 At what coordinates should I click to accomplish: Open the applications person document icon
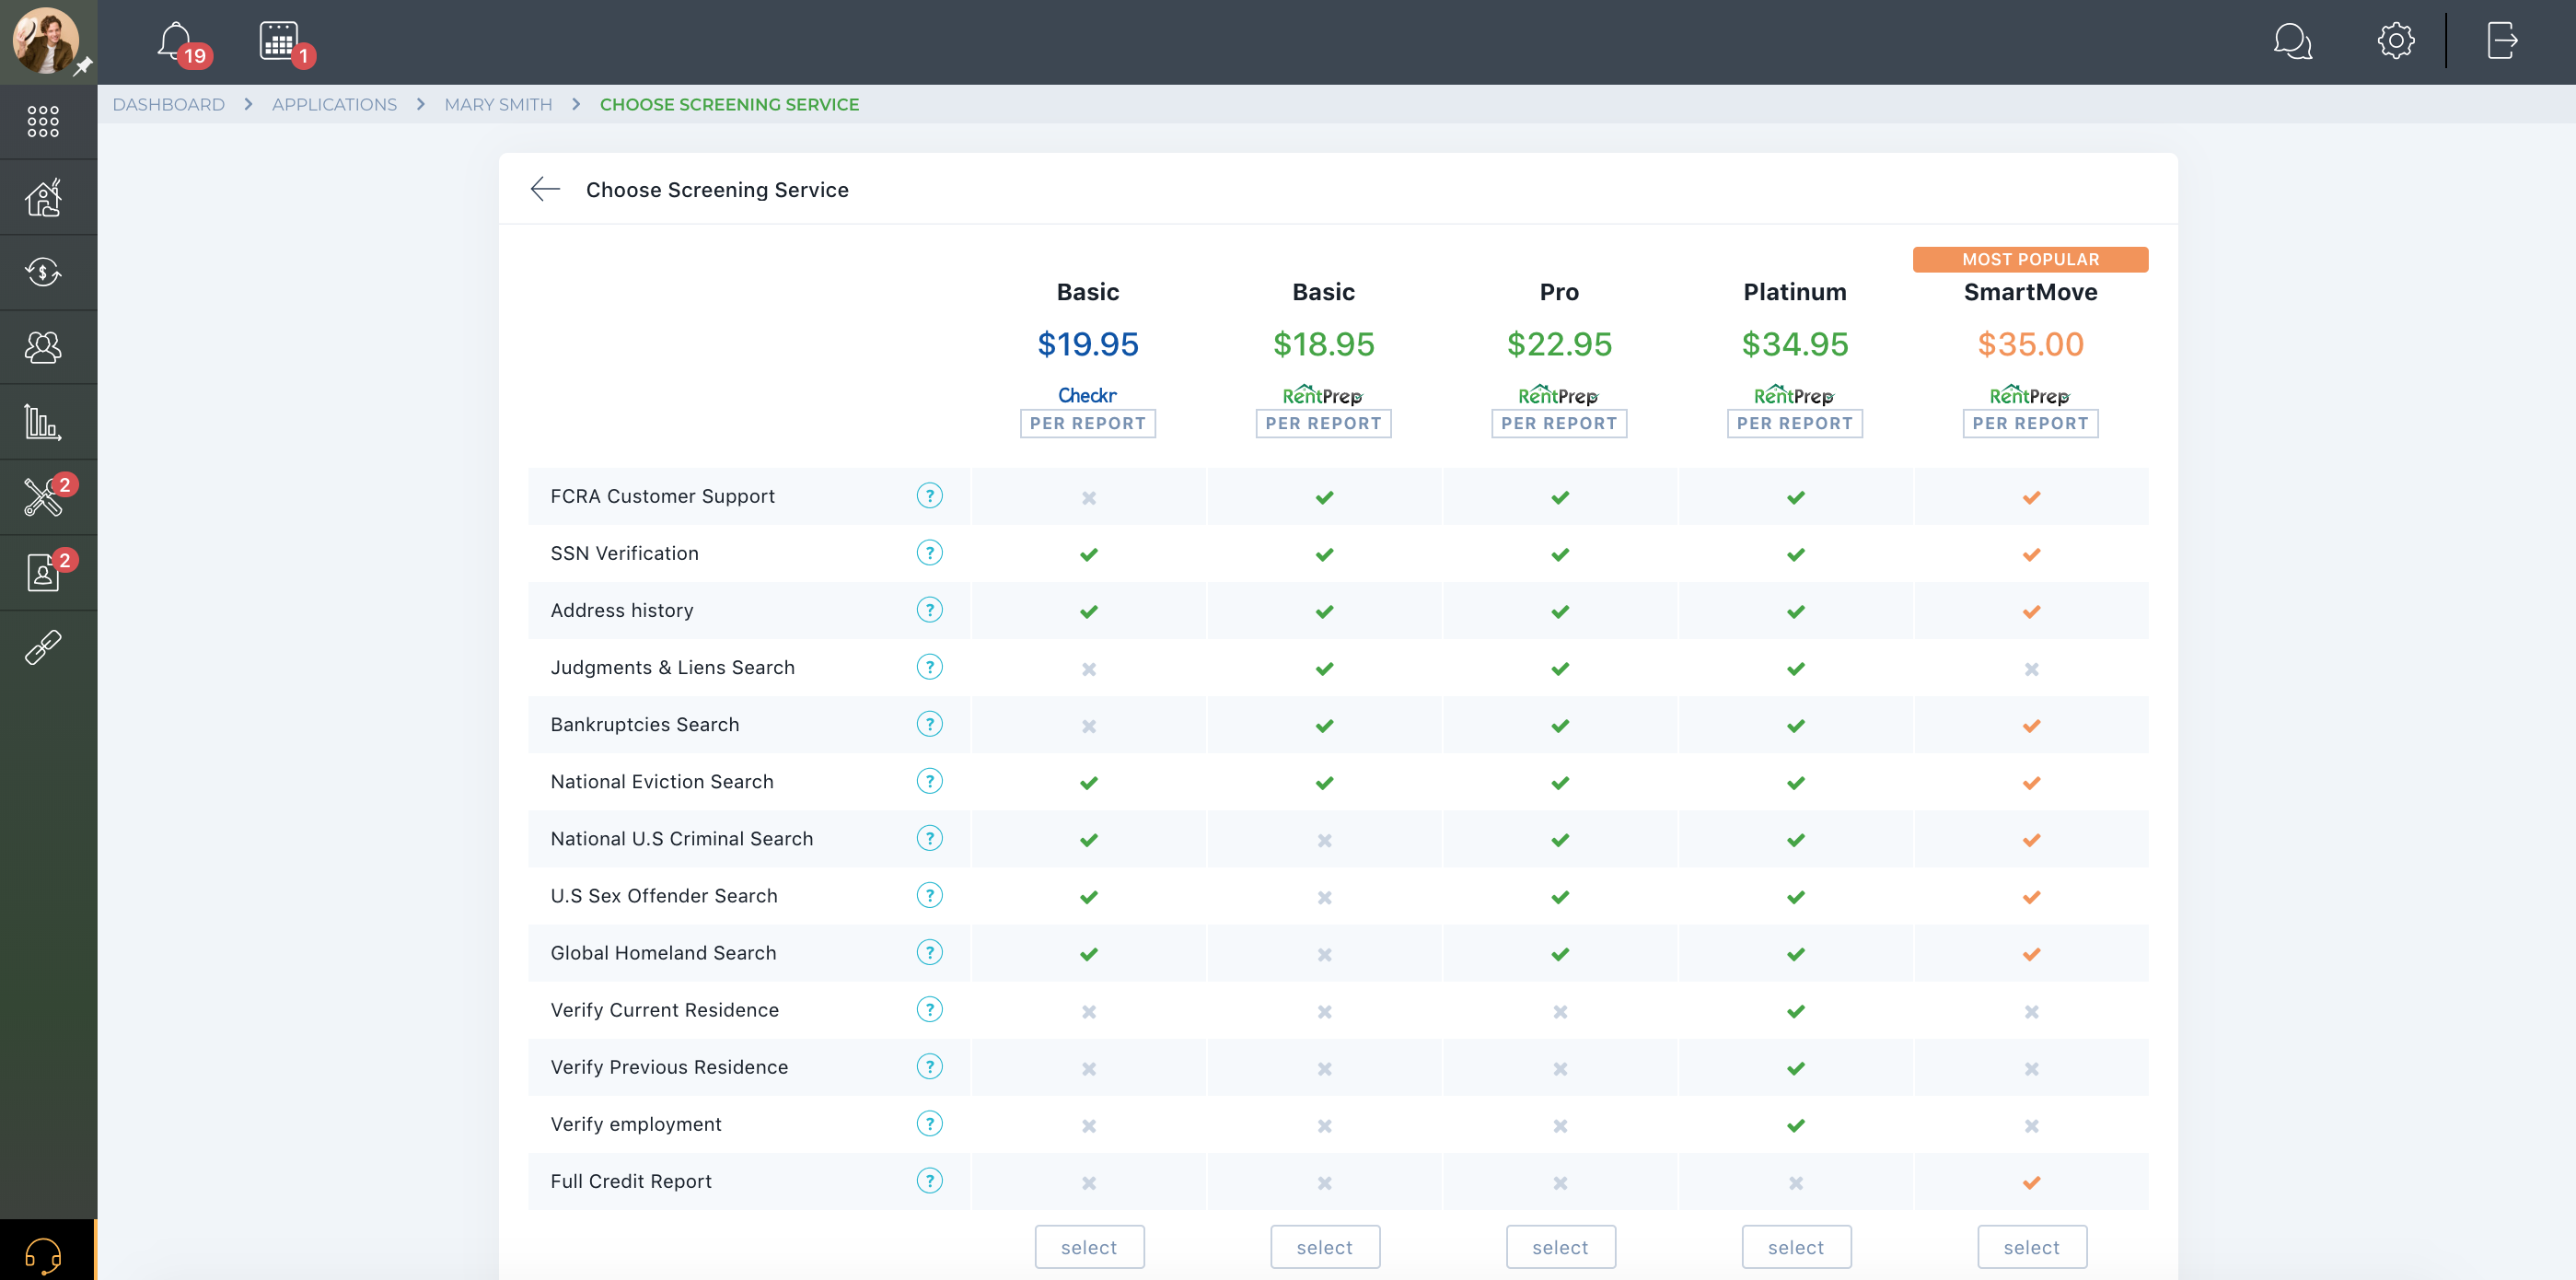(x=43, y=572)
